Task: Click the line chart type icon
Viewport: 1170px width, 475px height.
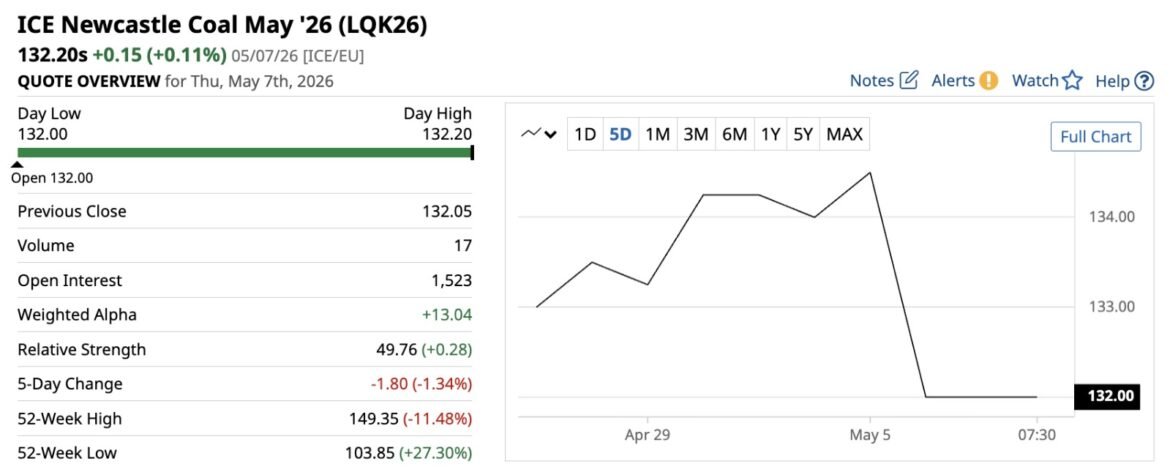Action: (x=531, y=134)
